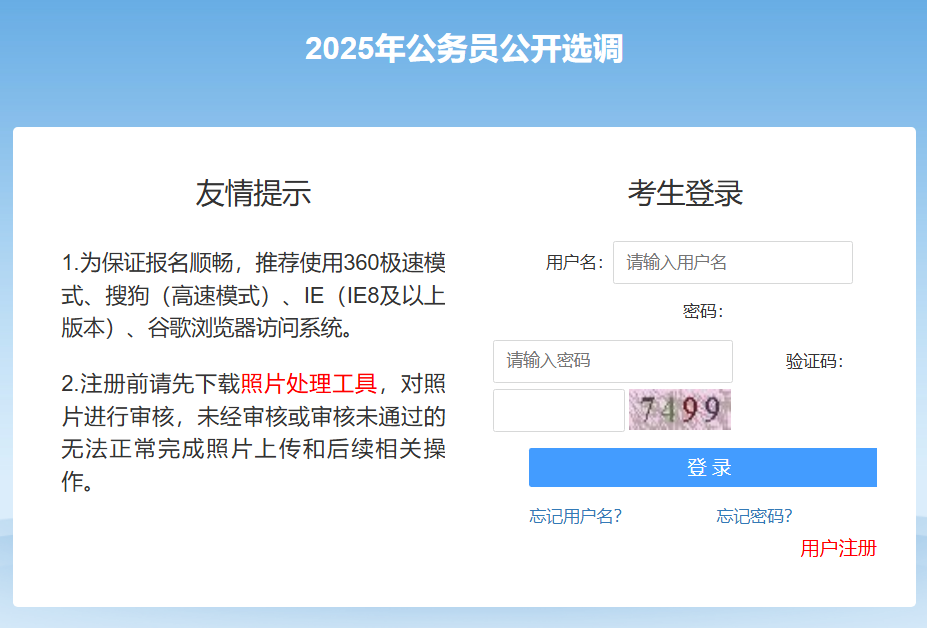Download the red 照片处理工具 link

tap(309, 384)
